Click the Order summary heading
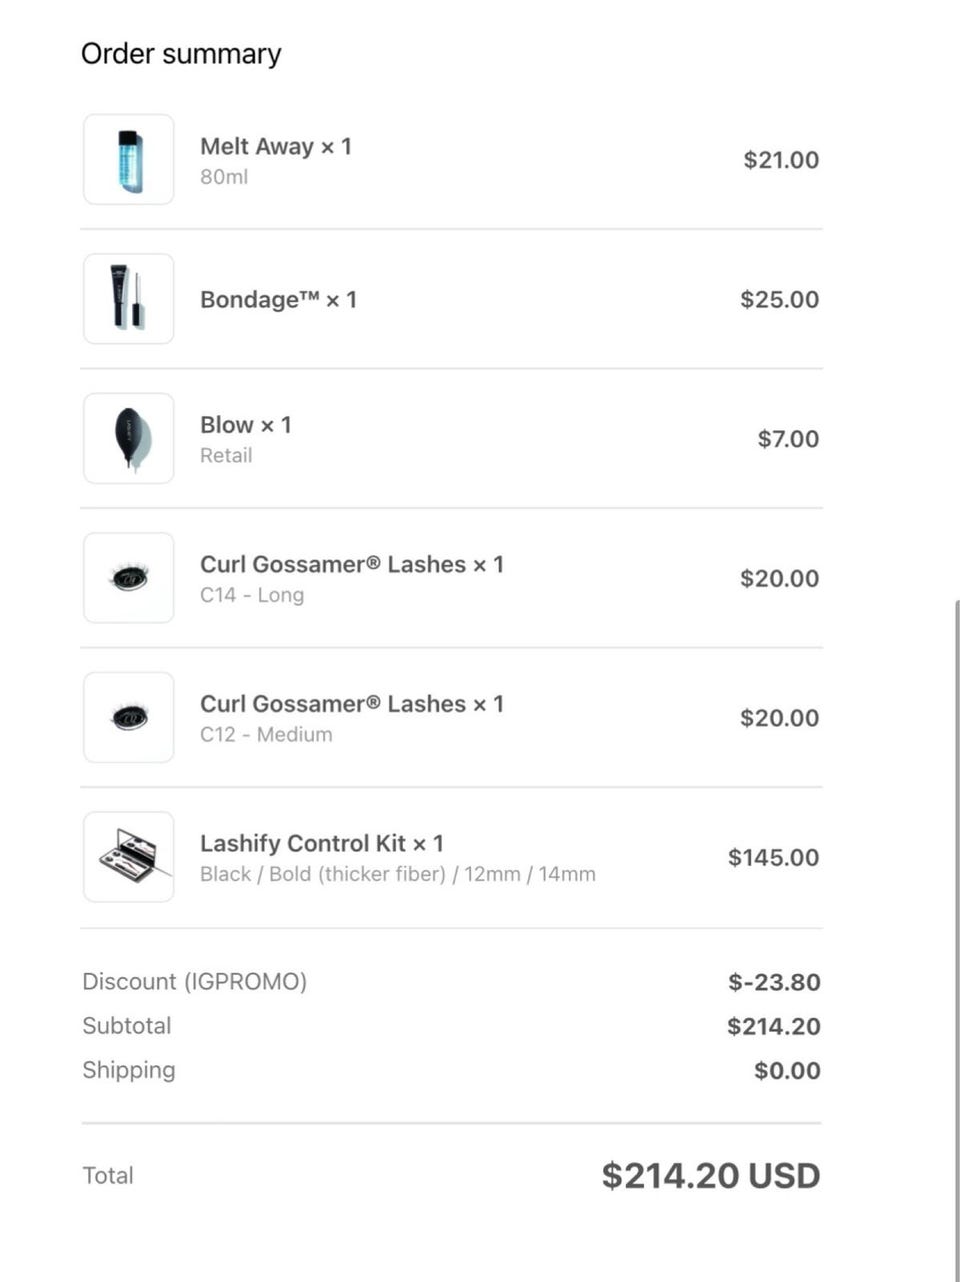The width and height of the screenshot is (960, 1282). [181, 54]
